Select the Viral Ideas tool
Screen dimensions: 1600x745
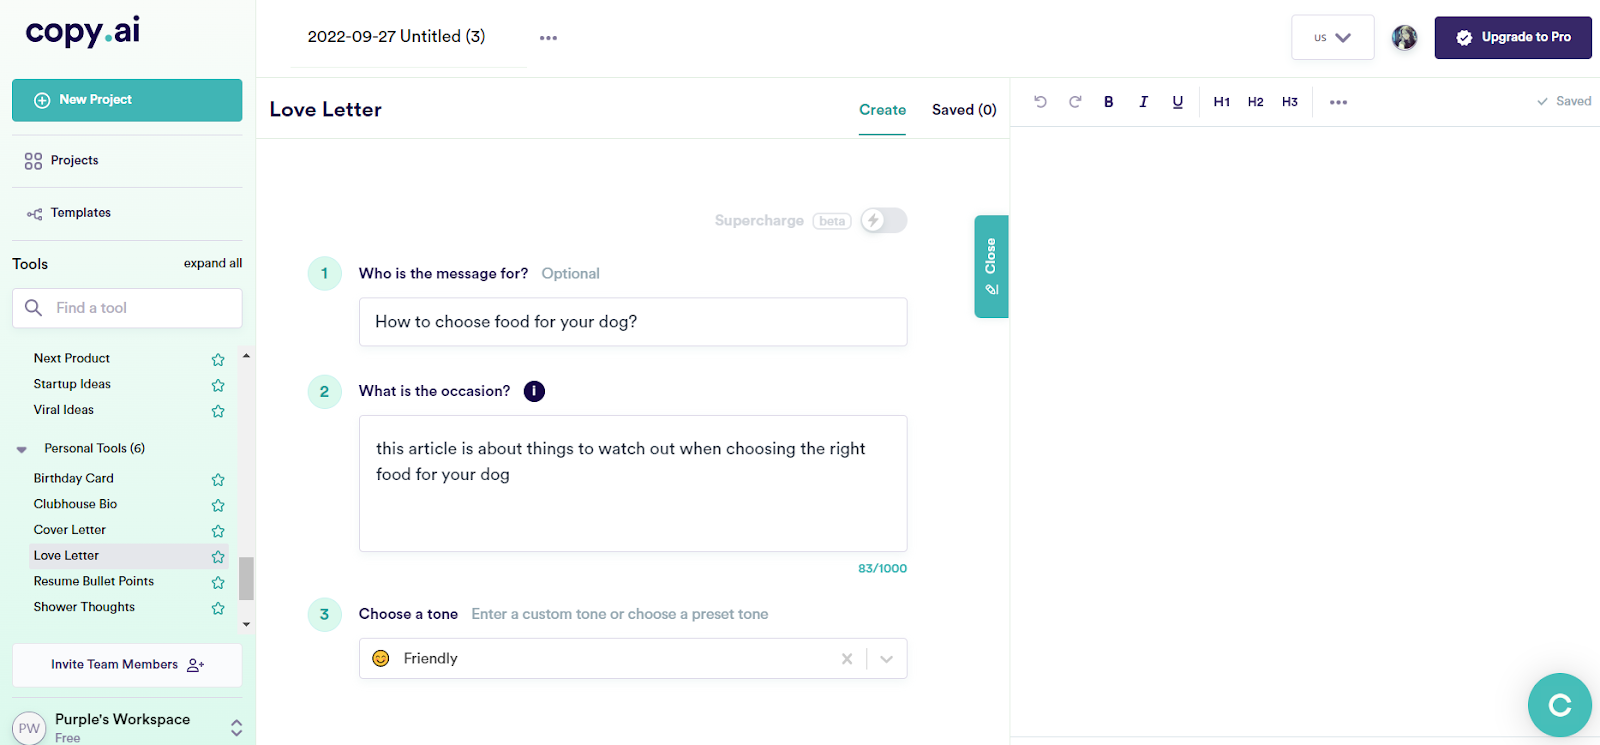click(64, 410)
